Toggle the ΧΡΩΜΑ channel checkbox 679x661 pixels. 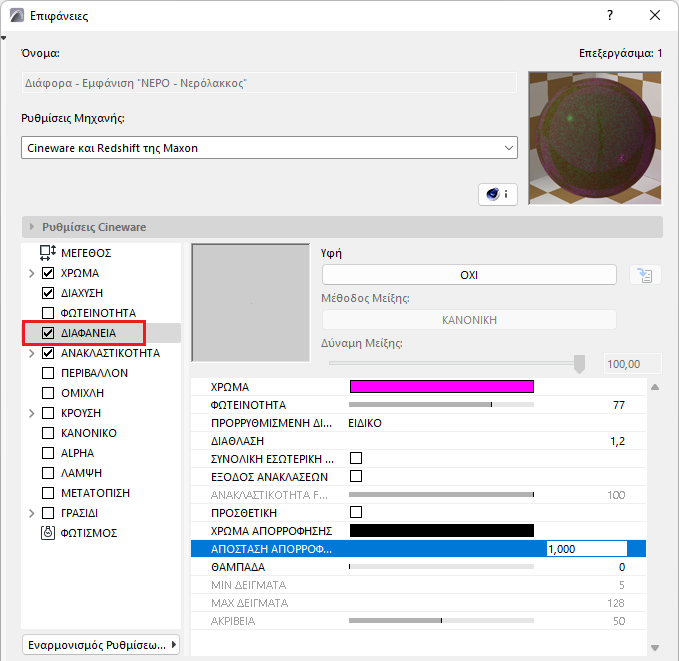click(x=48, y=273)
